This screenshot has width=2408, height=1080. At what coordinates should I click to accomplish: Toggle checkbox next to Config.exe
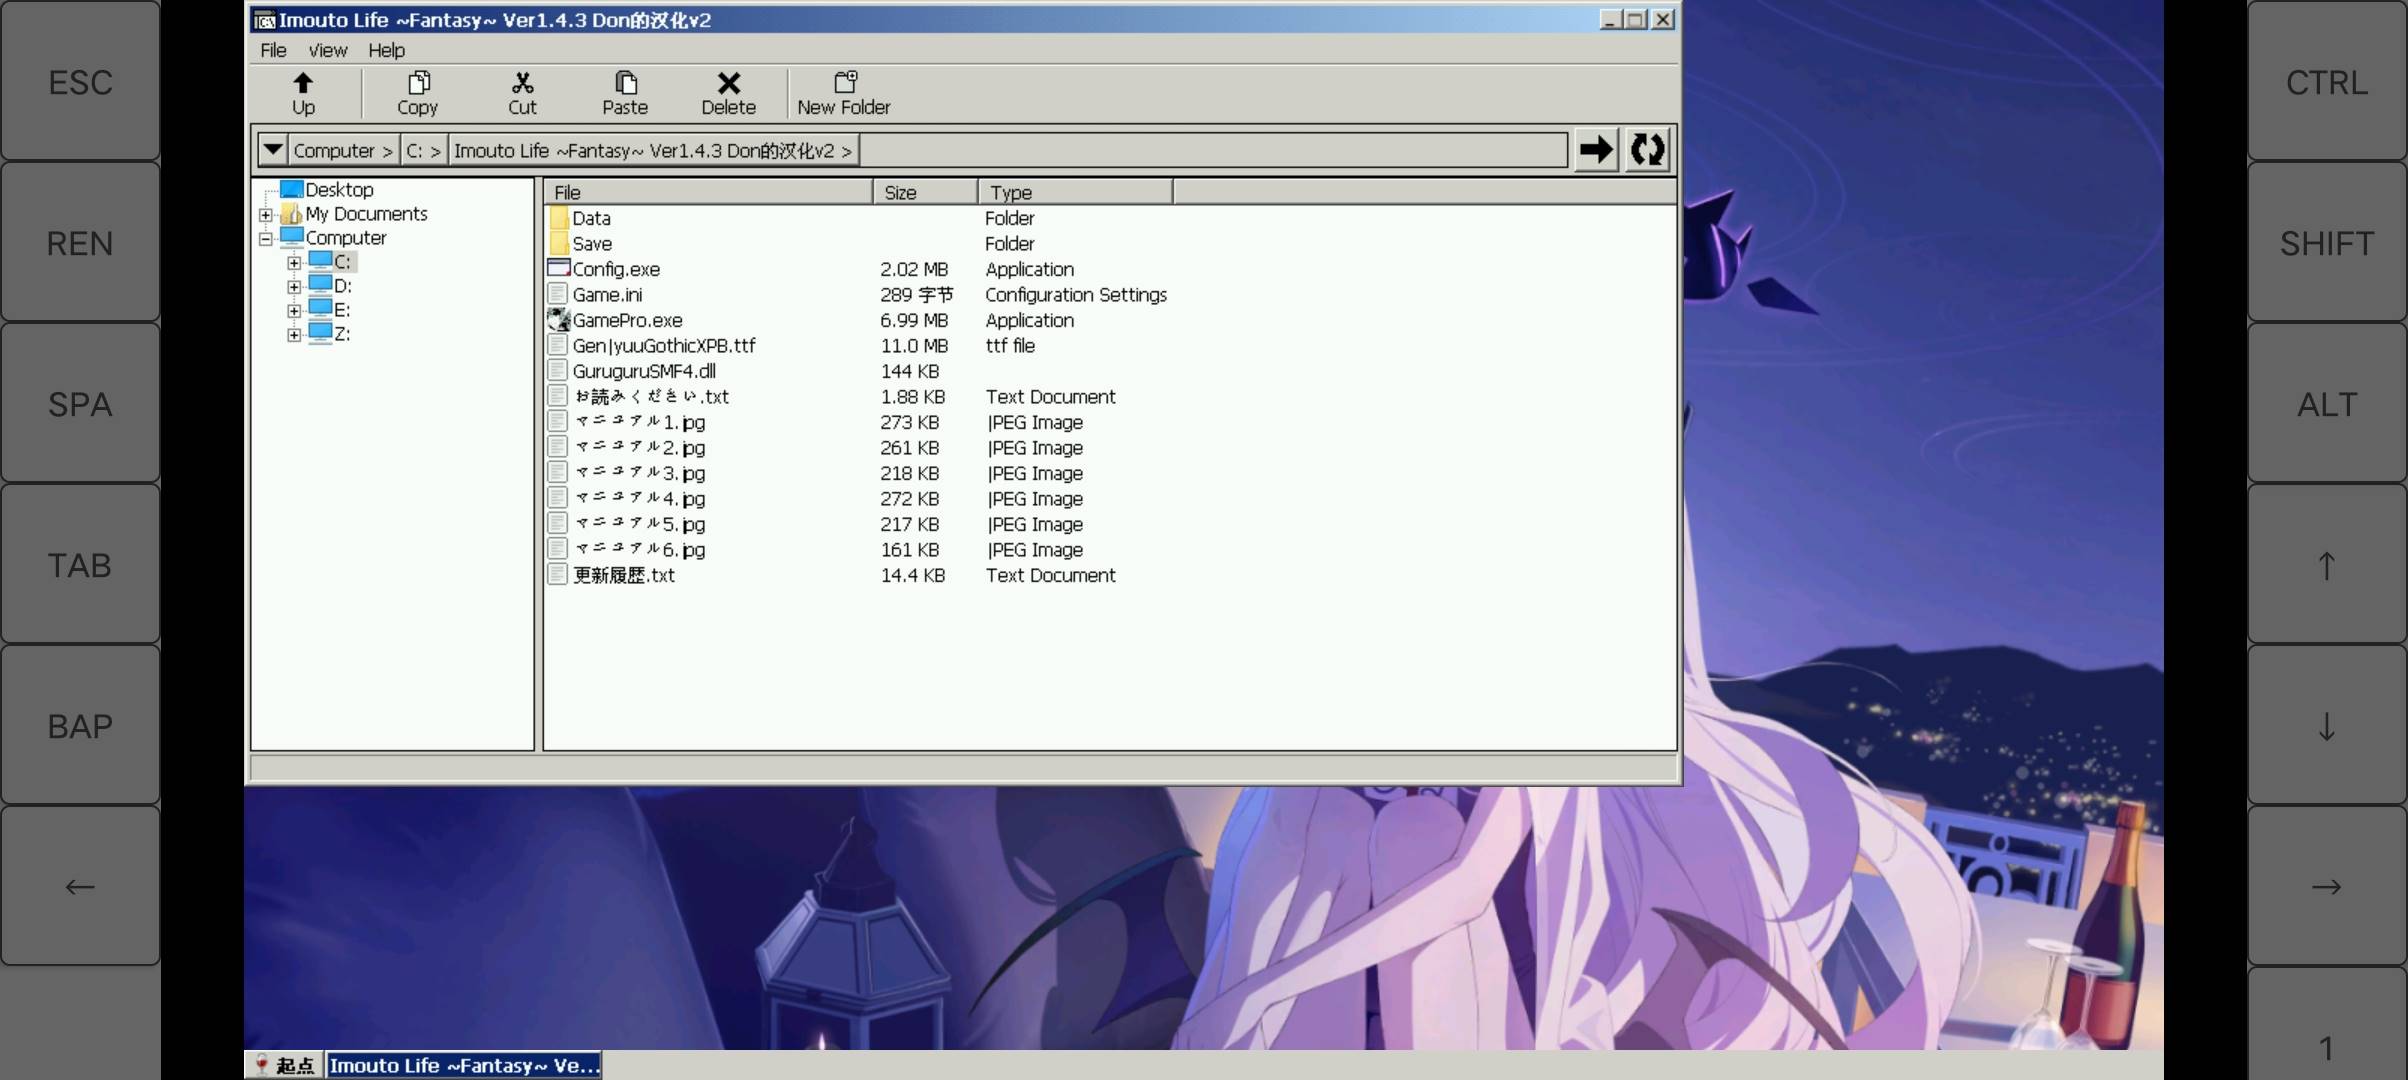point(557,269)
